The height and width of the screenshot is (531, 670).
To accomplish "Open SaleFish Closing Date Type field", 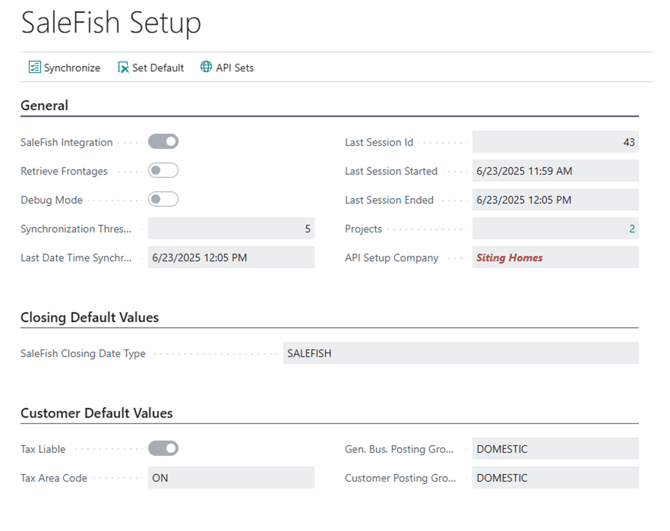I will (x=461, y=353).
